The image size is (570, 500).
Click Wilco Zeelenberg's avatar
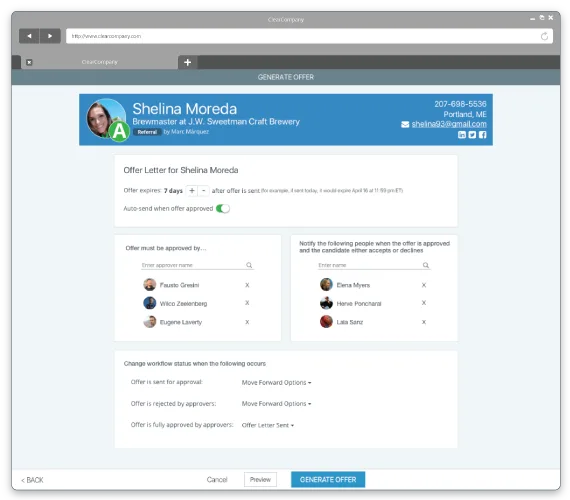pos(149,303)
